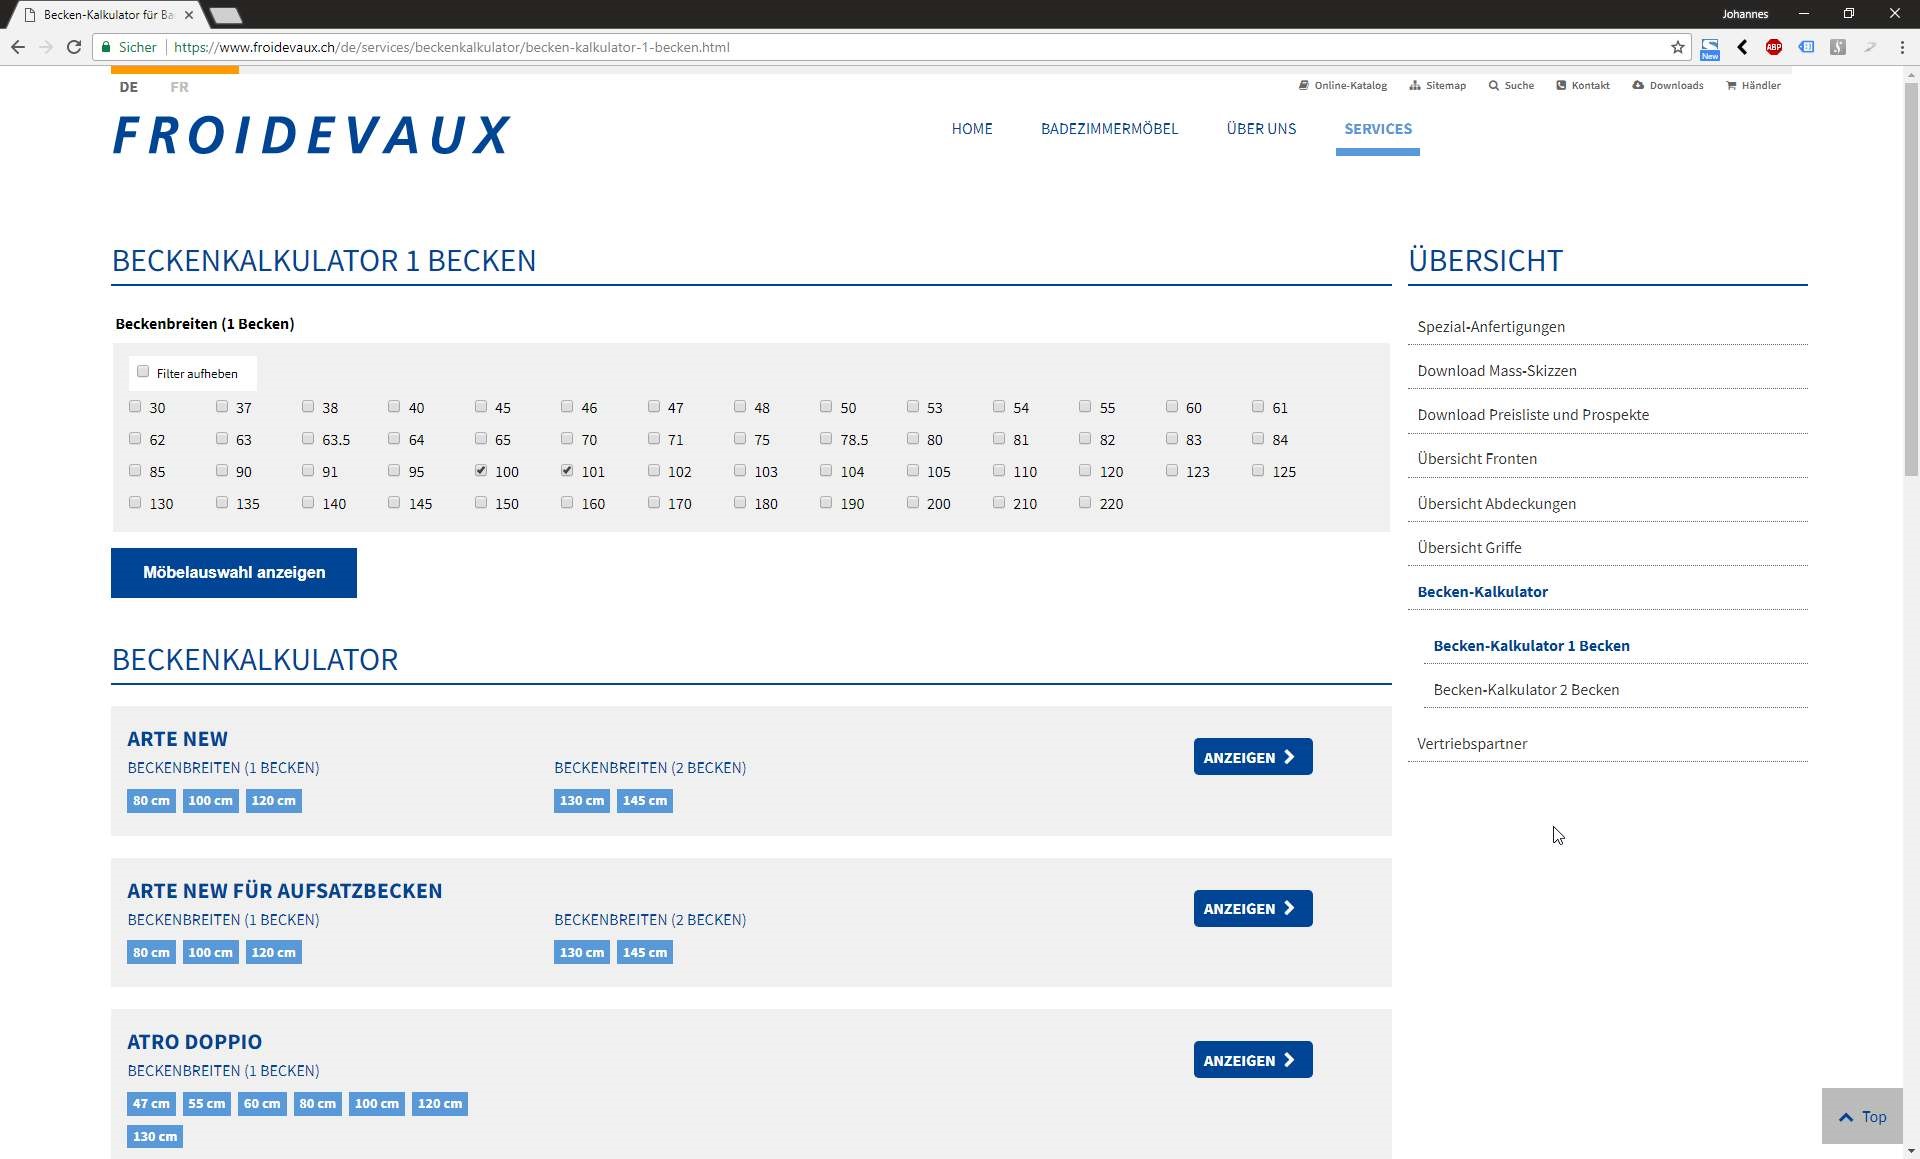This screenshot has width=1920, height=1159.
Task: Check the 120 width checkbox
Action: tap(1085, 471)
